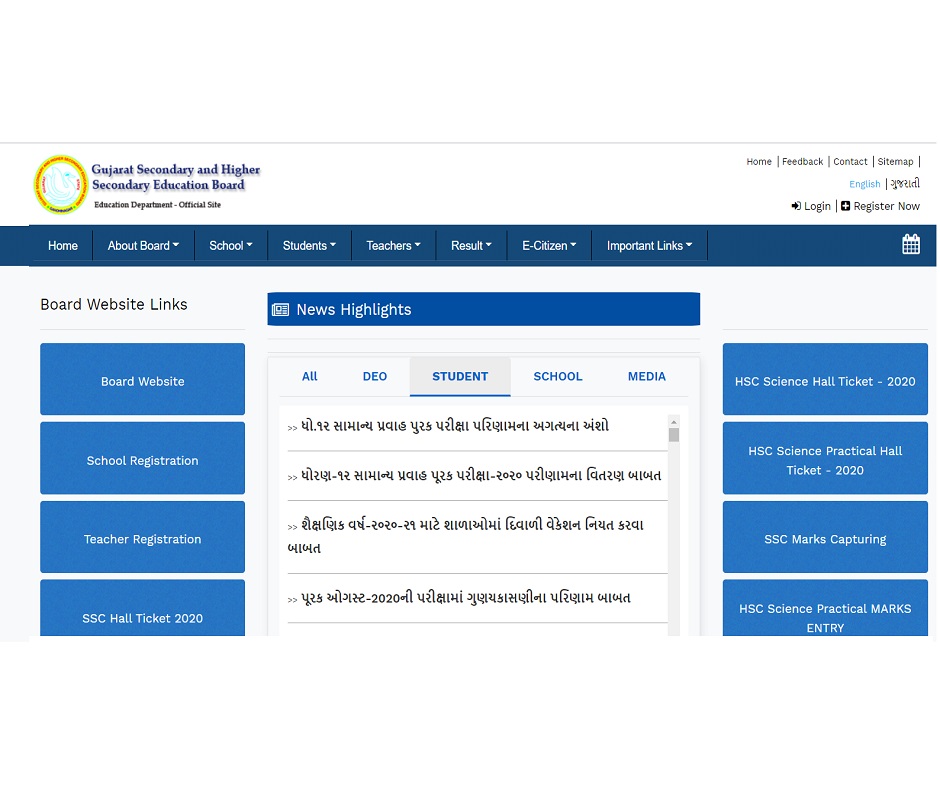Open the SSC Hall Ticket 2020 button

click(x=143, y=607)
